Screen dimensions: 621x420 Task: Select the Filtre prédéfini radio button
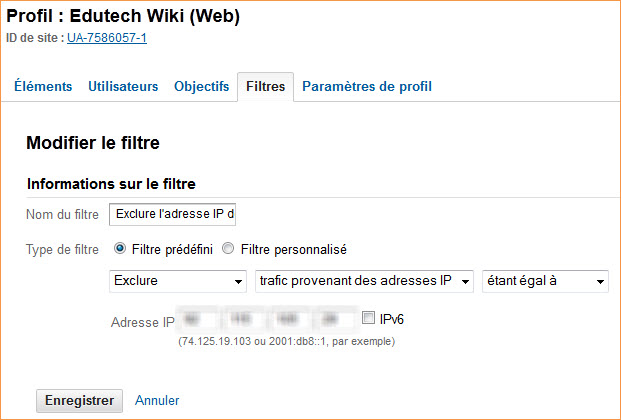120,249
